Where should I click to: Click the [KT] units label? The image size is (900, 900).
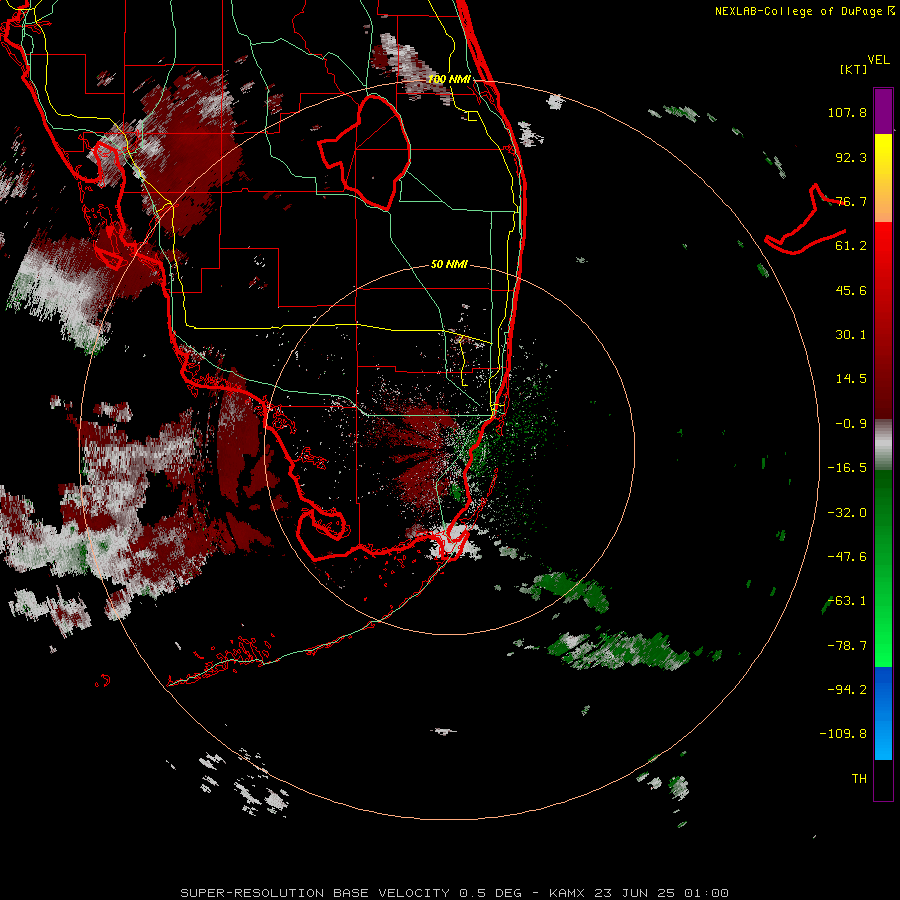coord(854,69)
